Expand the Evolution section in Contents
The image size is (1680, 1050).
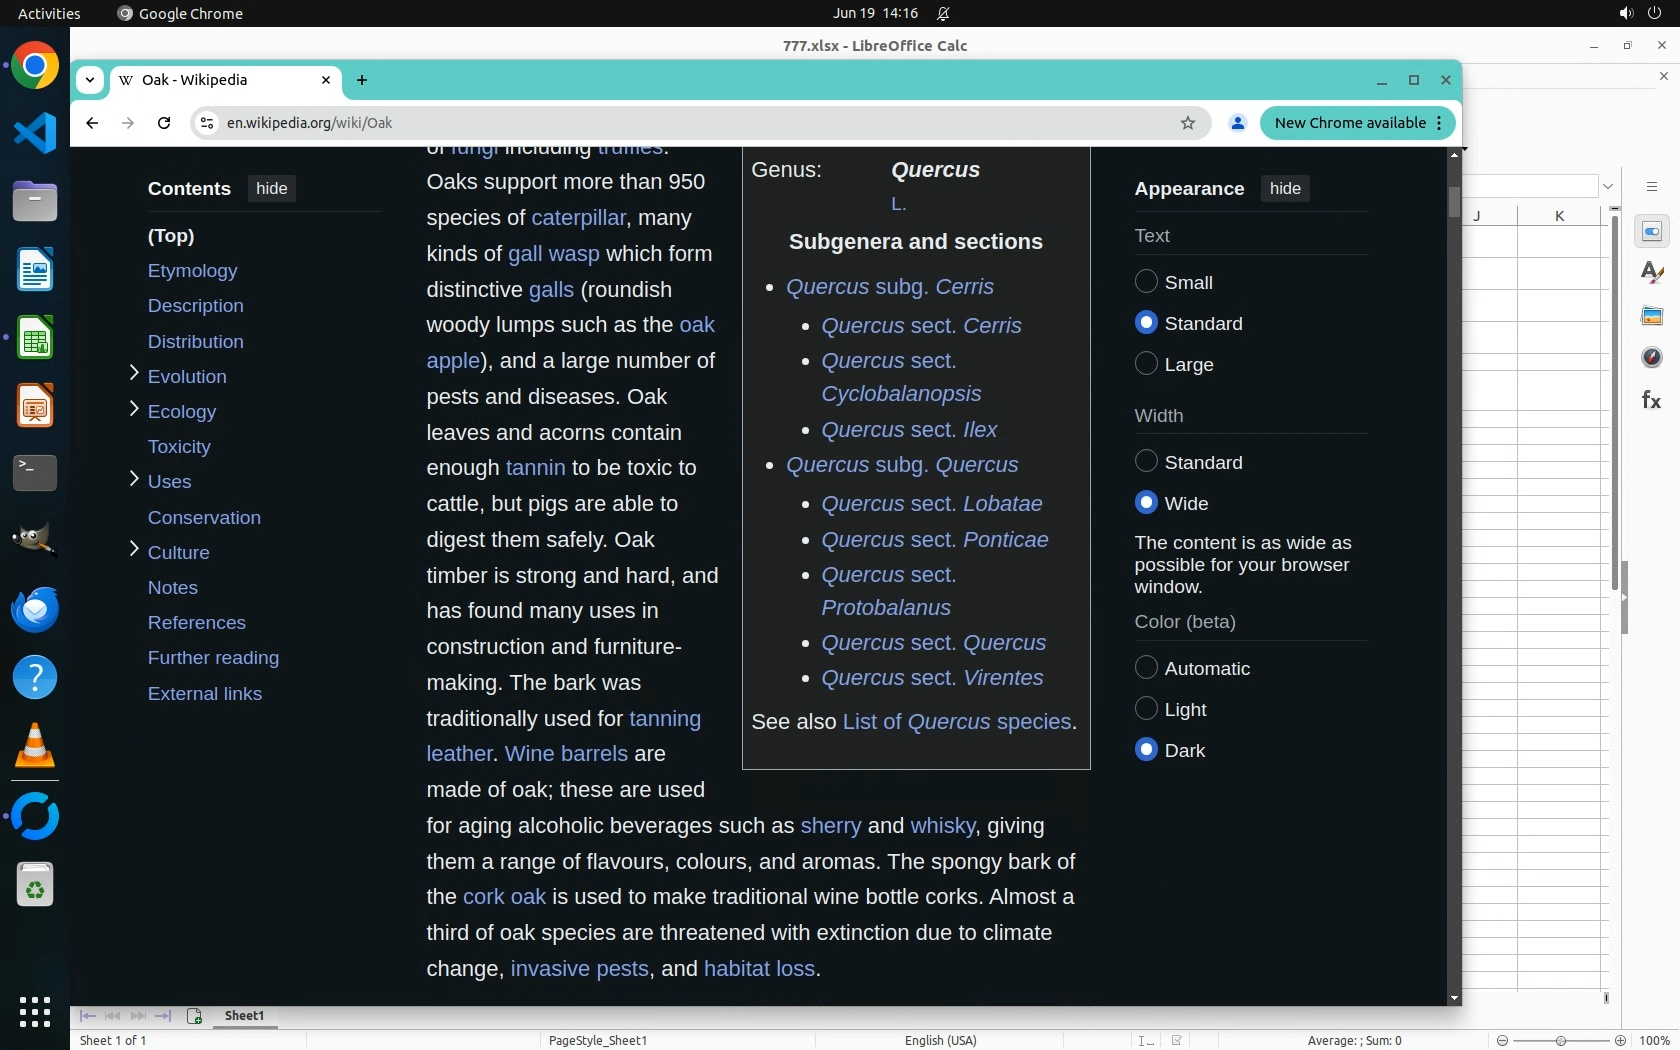(x=134, y=374)
